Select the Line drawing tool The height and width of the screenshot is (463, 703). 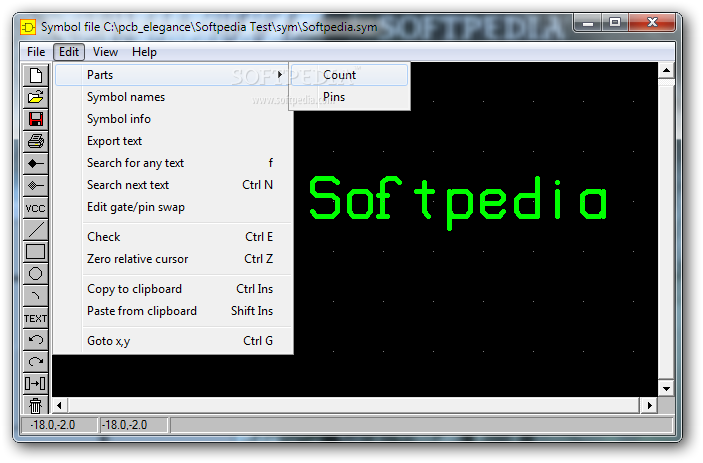pyautogui.click(x=35, y=229)
